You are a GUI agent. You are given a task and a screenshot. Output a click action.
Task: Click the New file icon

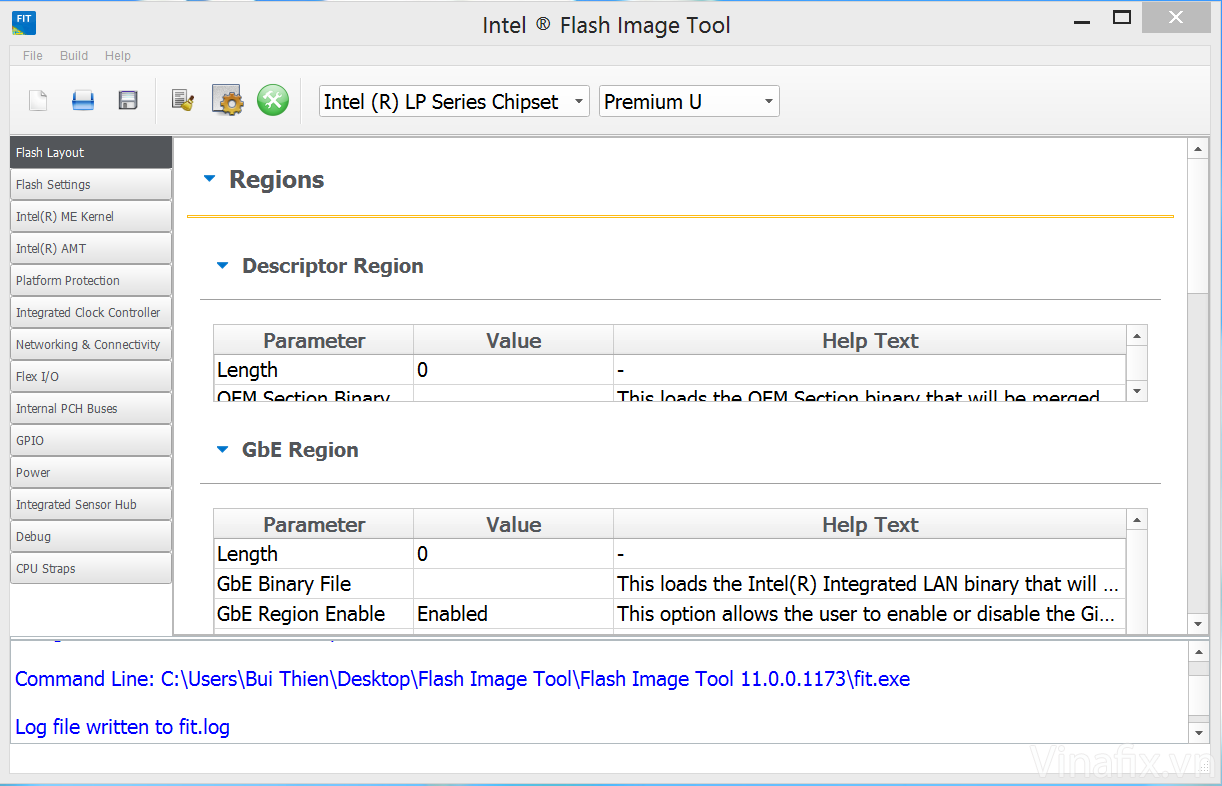coord(38,100)
